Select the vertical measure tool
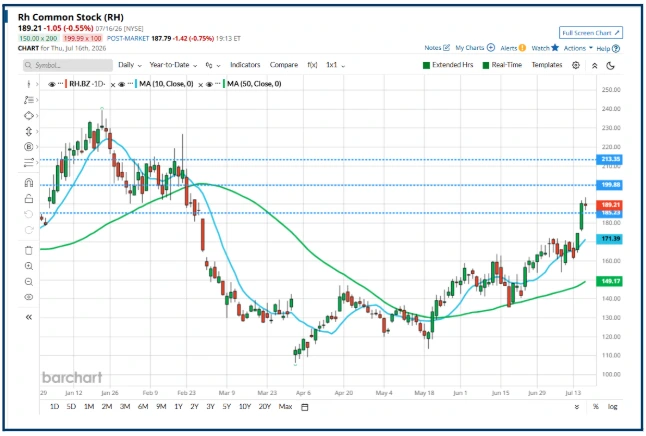 click(28, 131)
